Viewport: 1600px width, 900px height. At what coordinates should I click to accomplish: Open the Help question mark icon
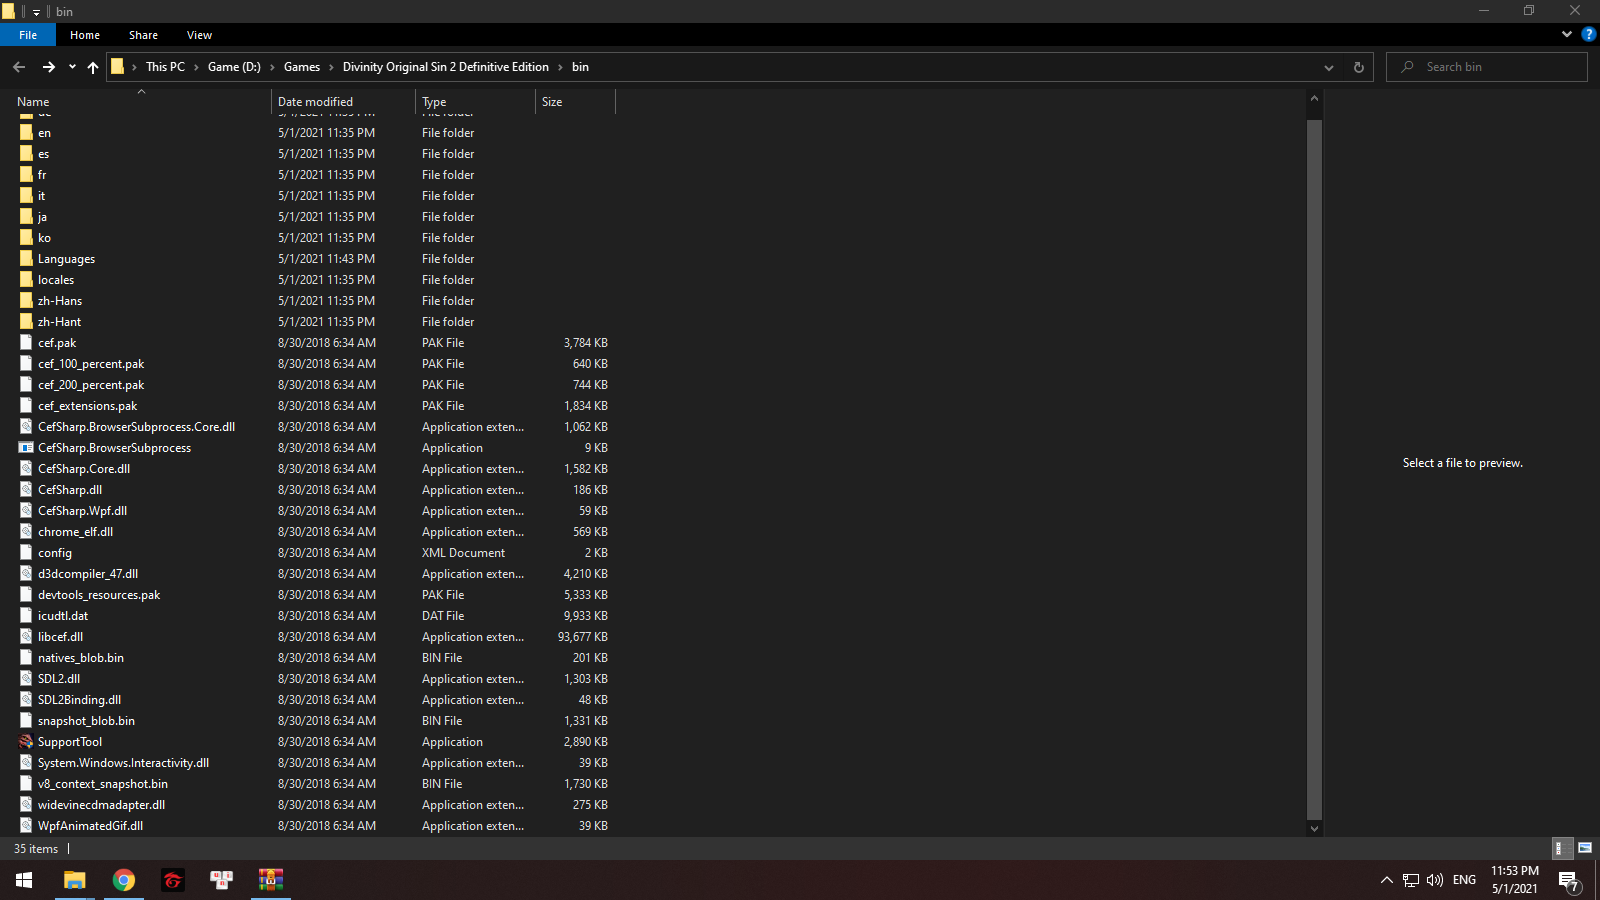[1588, 34]
